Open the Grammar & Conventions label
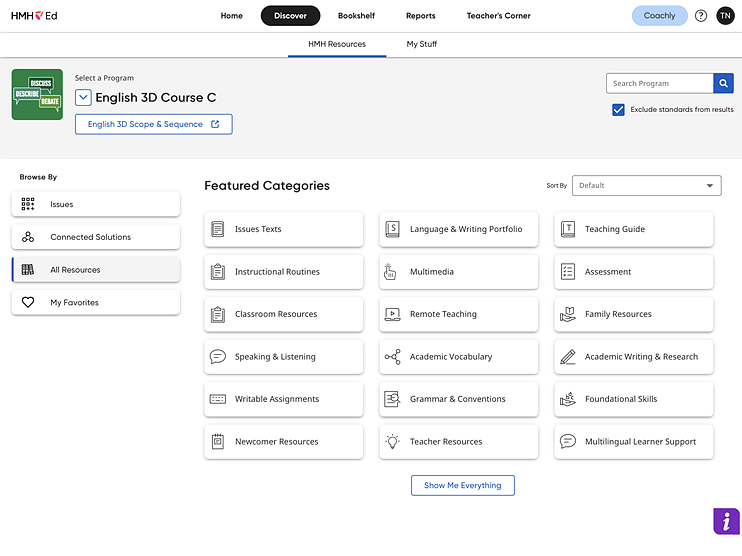742x556 pixels. [x=457, y=399]
